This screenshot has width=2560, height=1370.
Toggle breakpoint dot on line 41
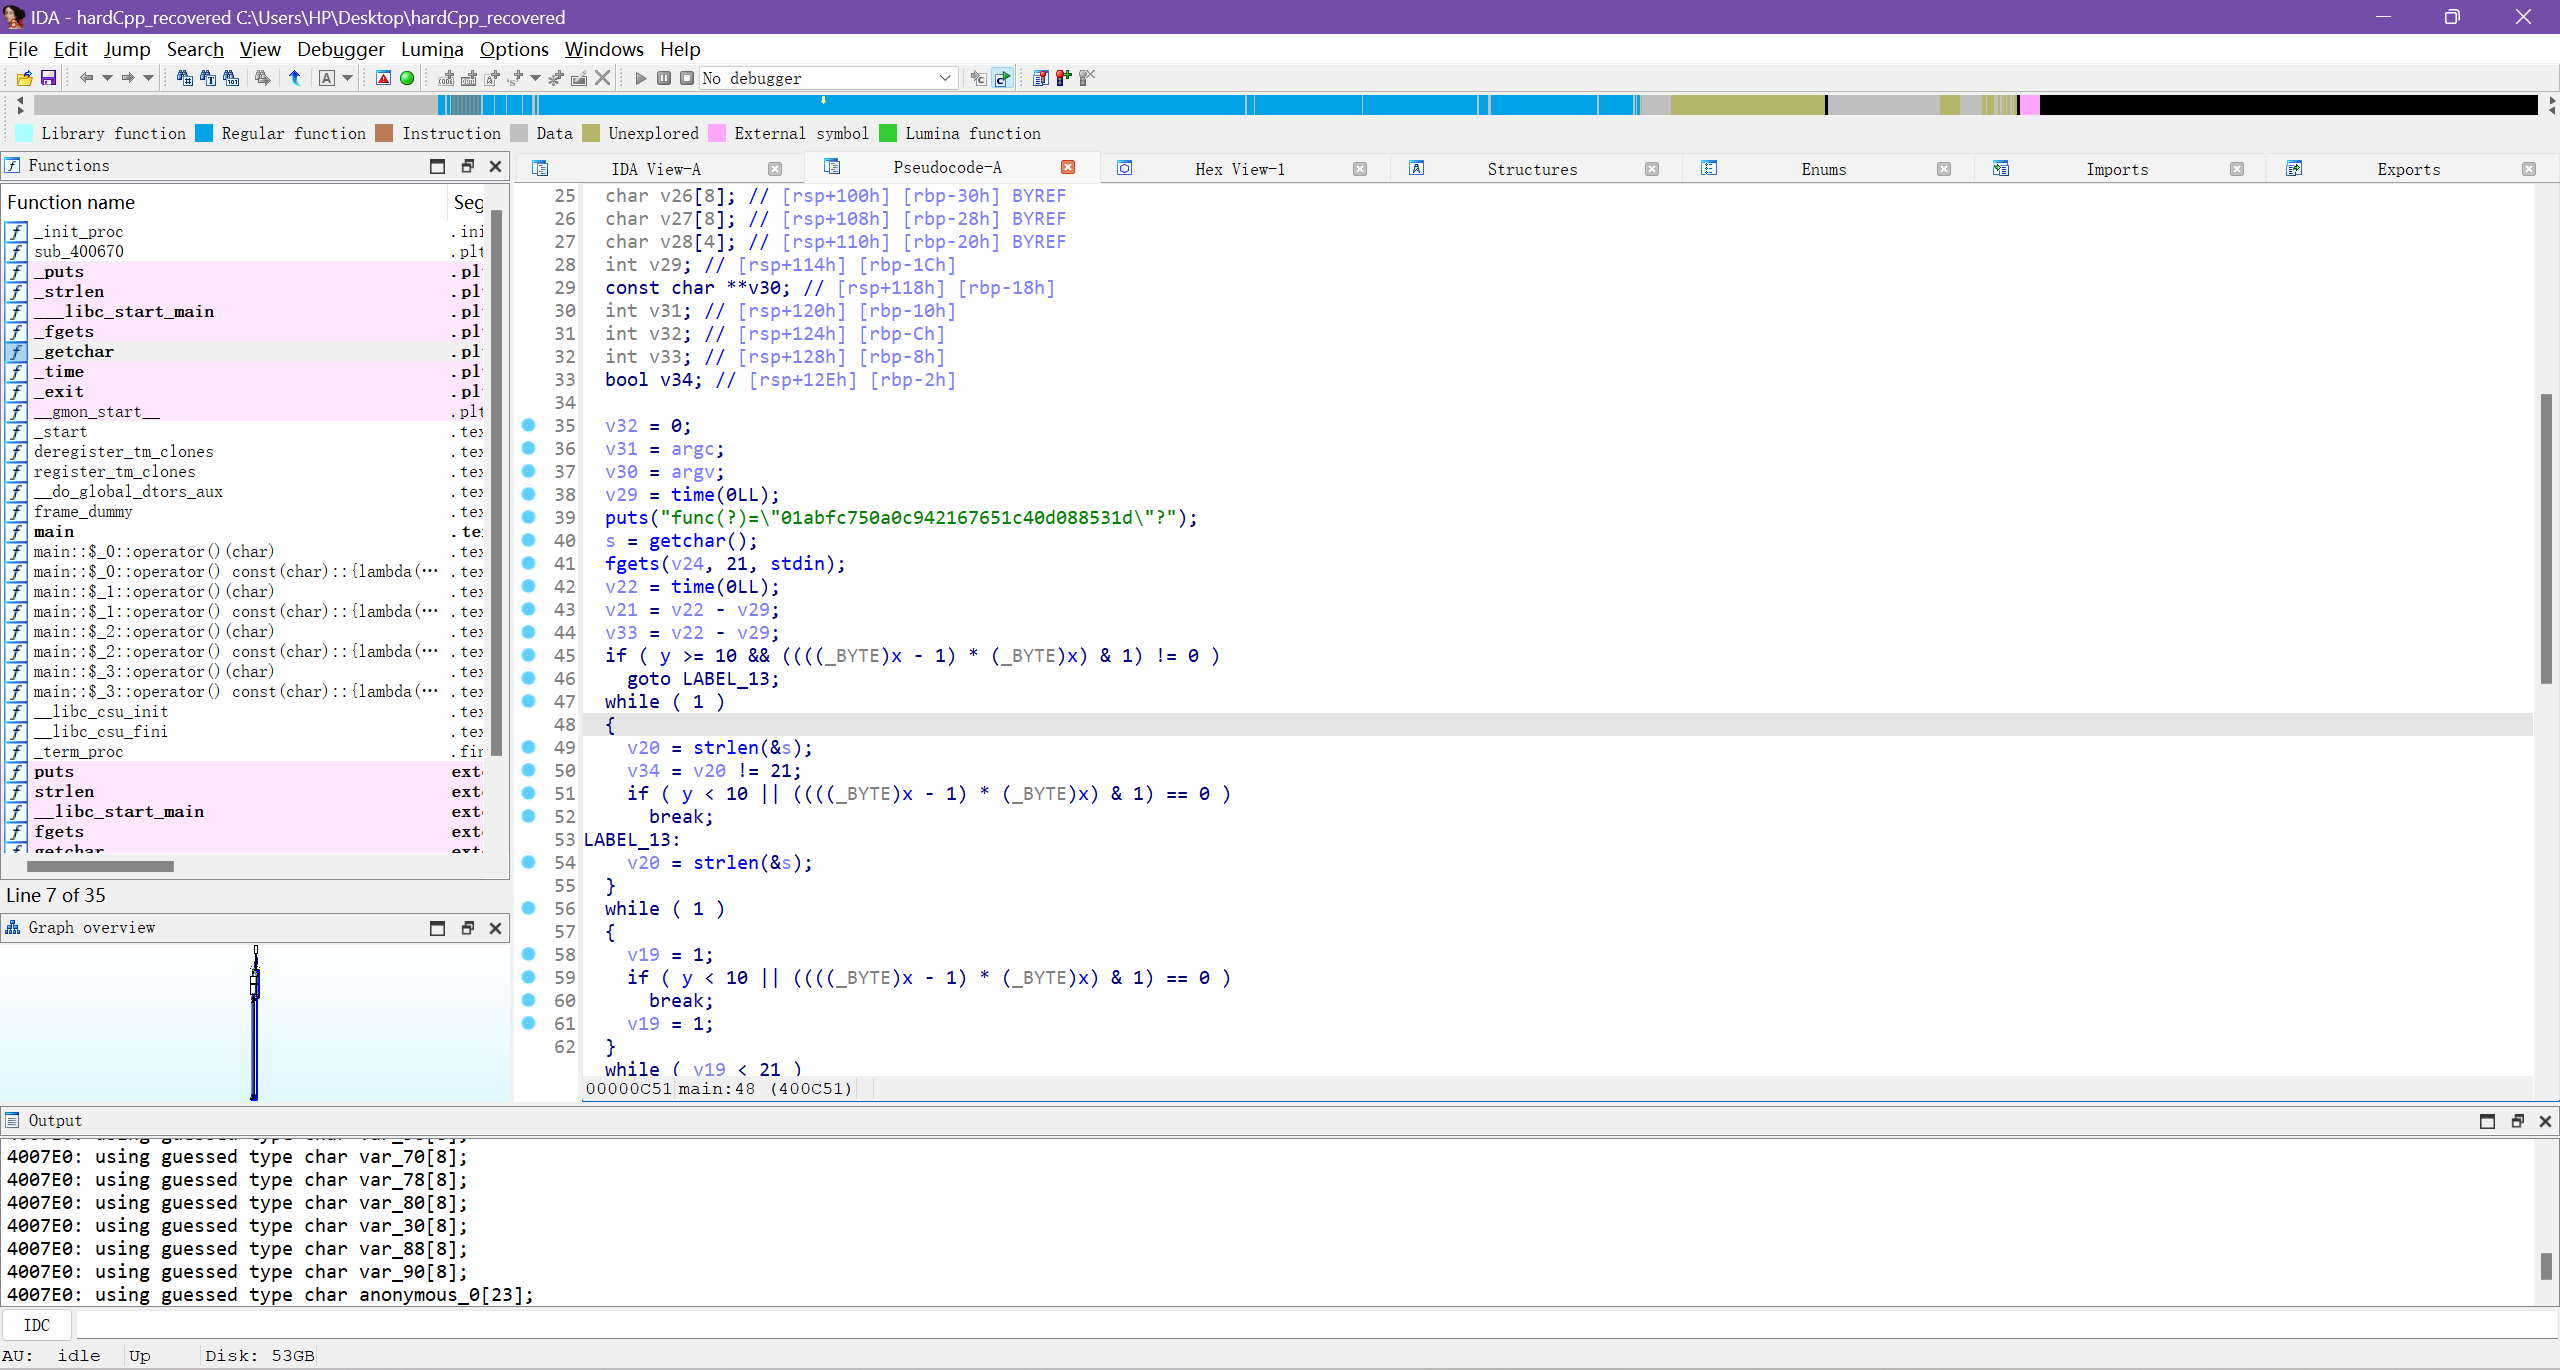[x=529, y=563]
